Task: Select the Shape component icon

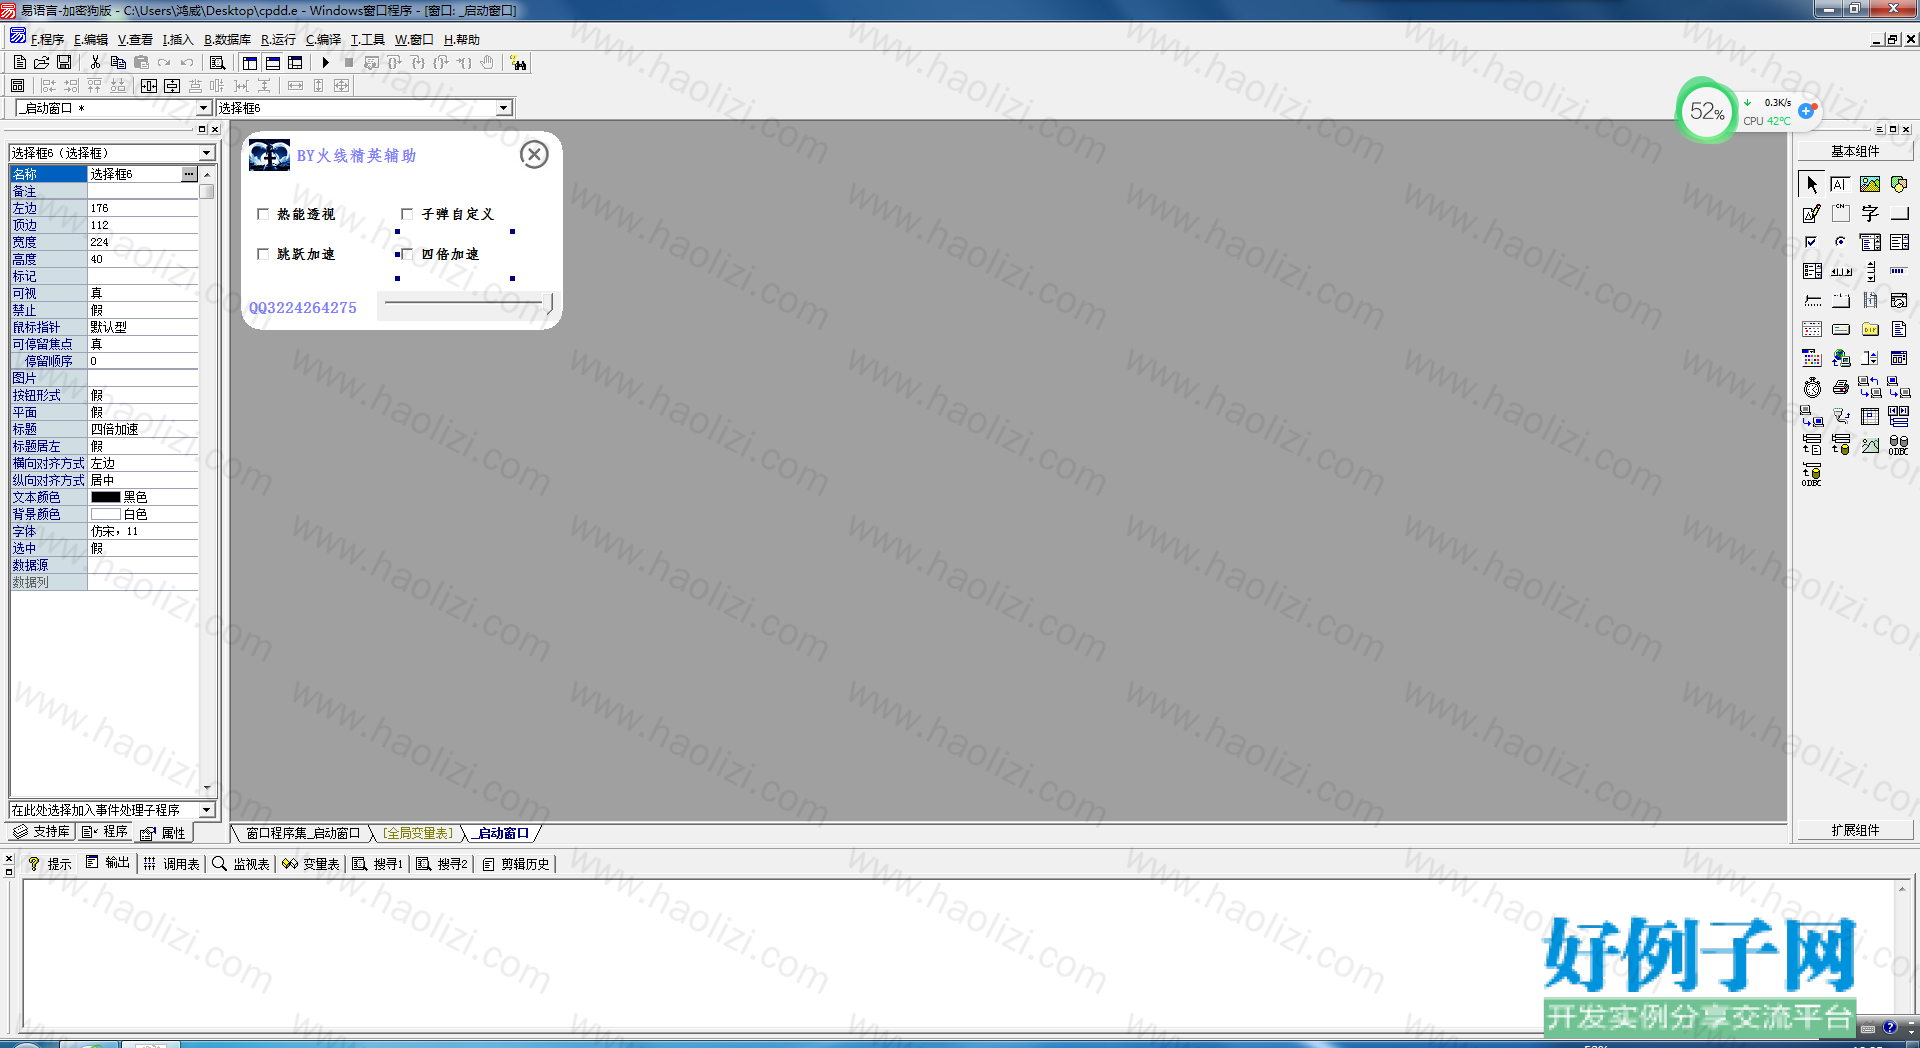Action: click(x=1899, y=184)
